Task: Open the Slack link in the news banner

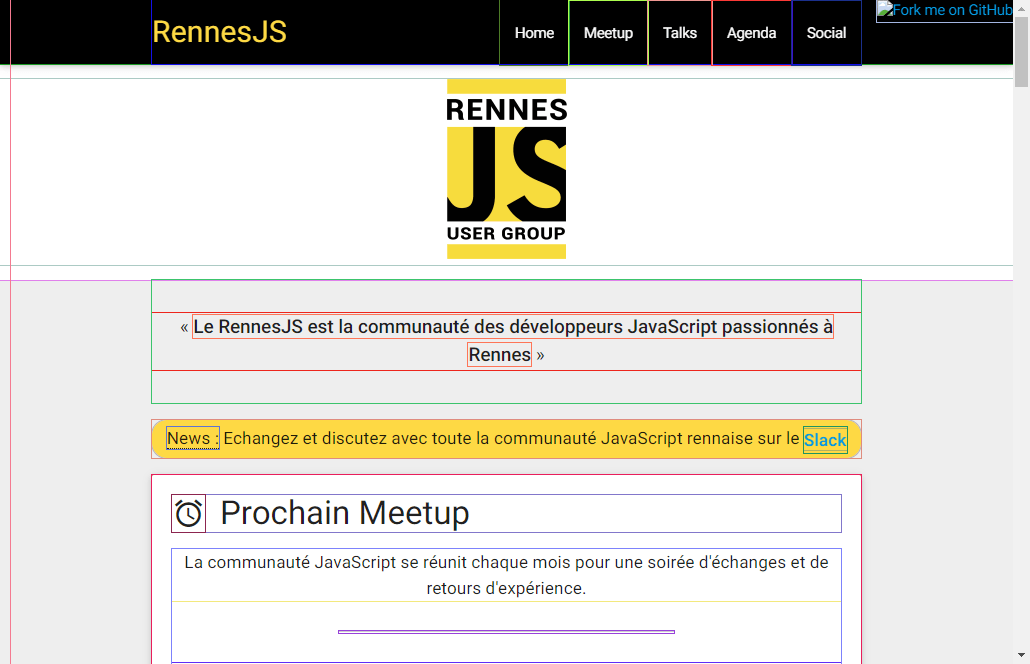Action: point(825,440)
